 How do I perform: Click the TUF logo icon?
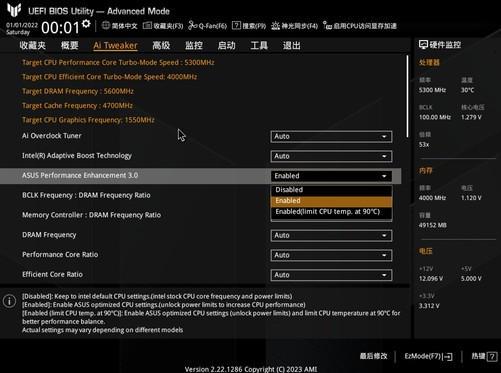point(14,10)
